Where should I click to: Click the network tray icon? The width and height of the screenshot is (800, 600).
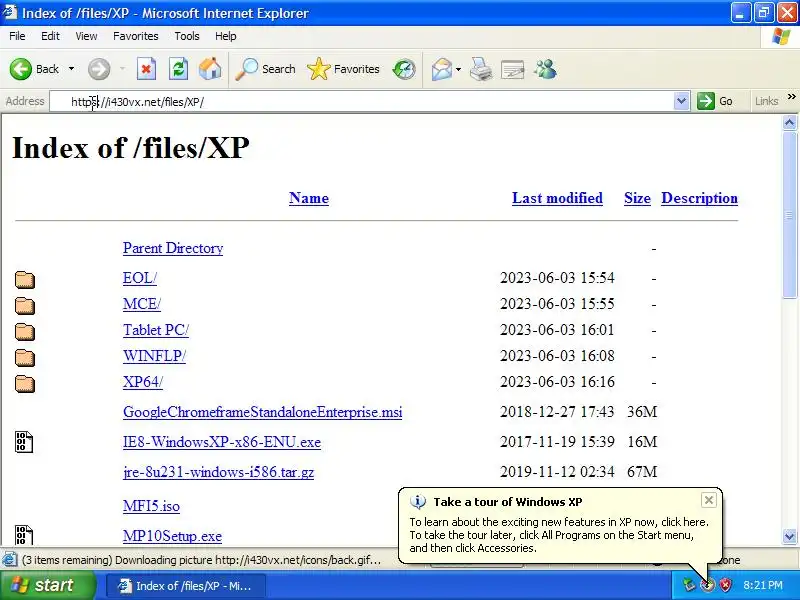(x=689, y=585)
